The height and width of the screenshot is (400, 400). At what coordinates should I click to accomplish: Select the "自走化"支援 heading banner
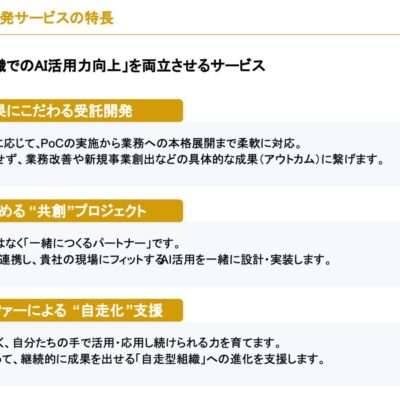91,310
